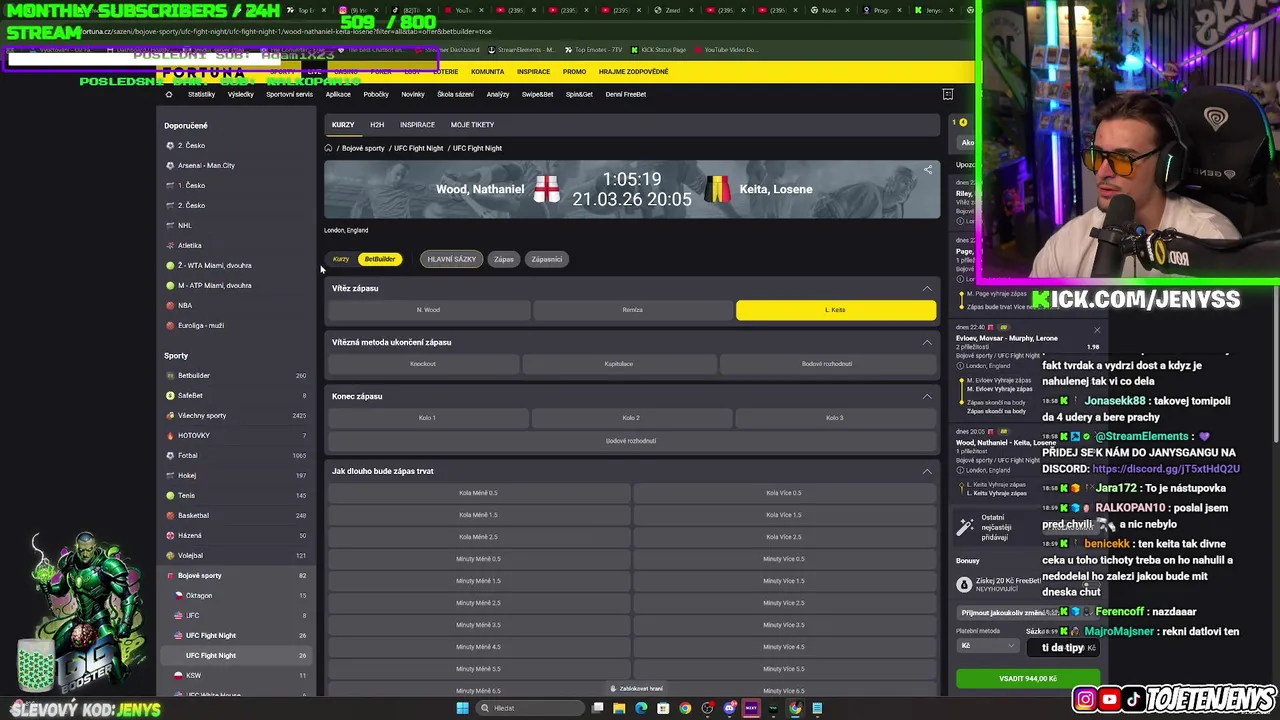Open HOTOVKY in the sports list

tap(237, 435)
